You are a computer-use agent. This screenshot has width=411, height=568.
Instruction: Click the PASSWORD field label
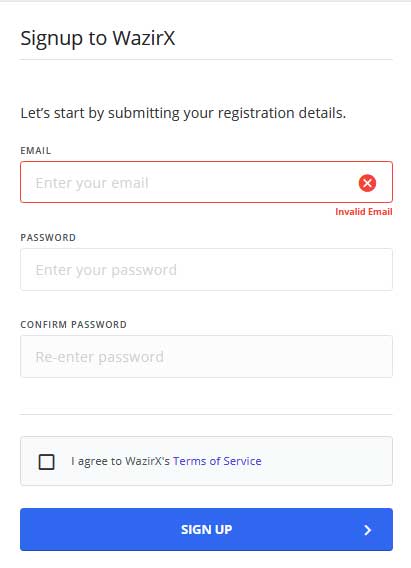[x=48, y=238]
